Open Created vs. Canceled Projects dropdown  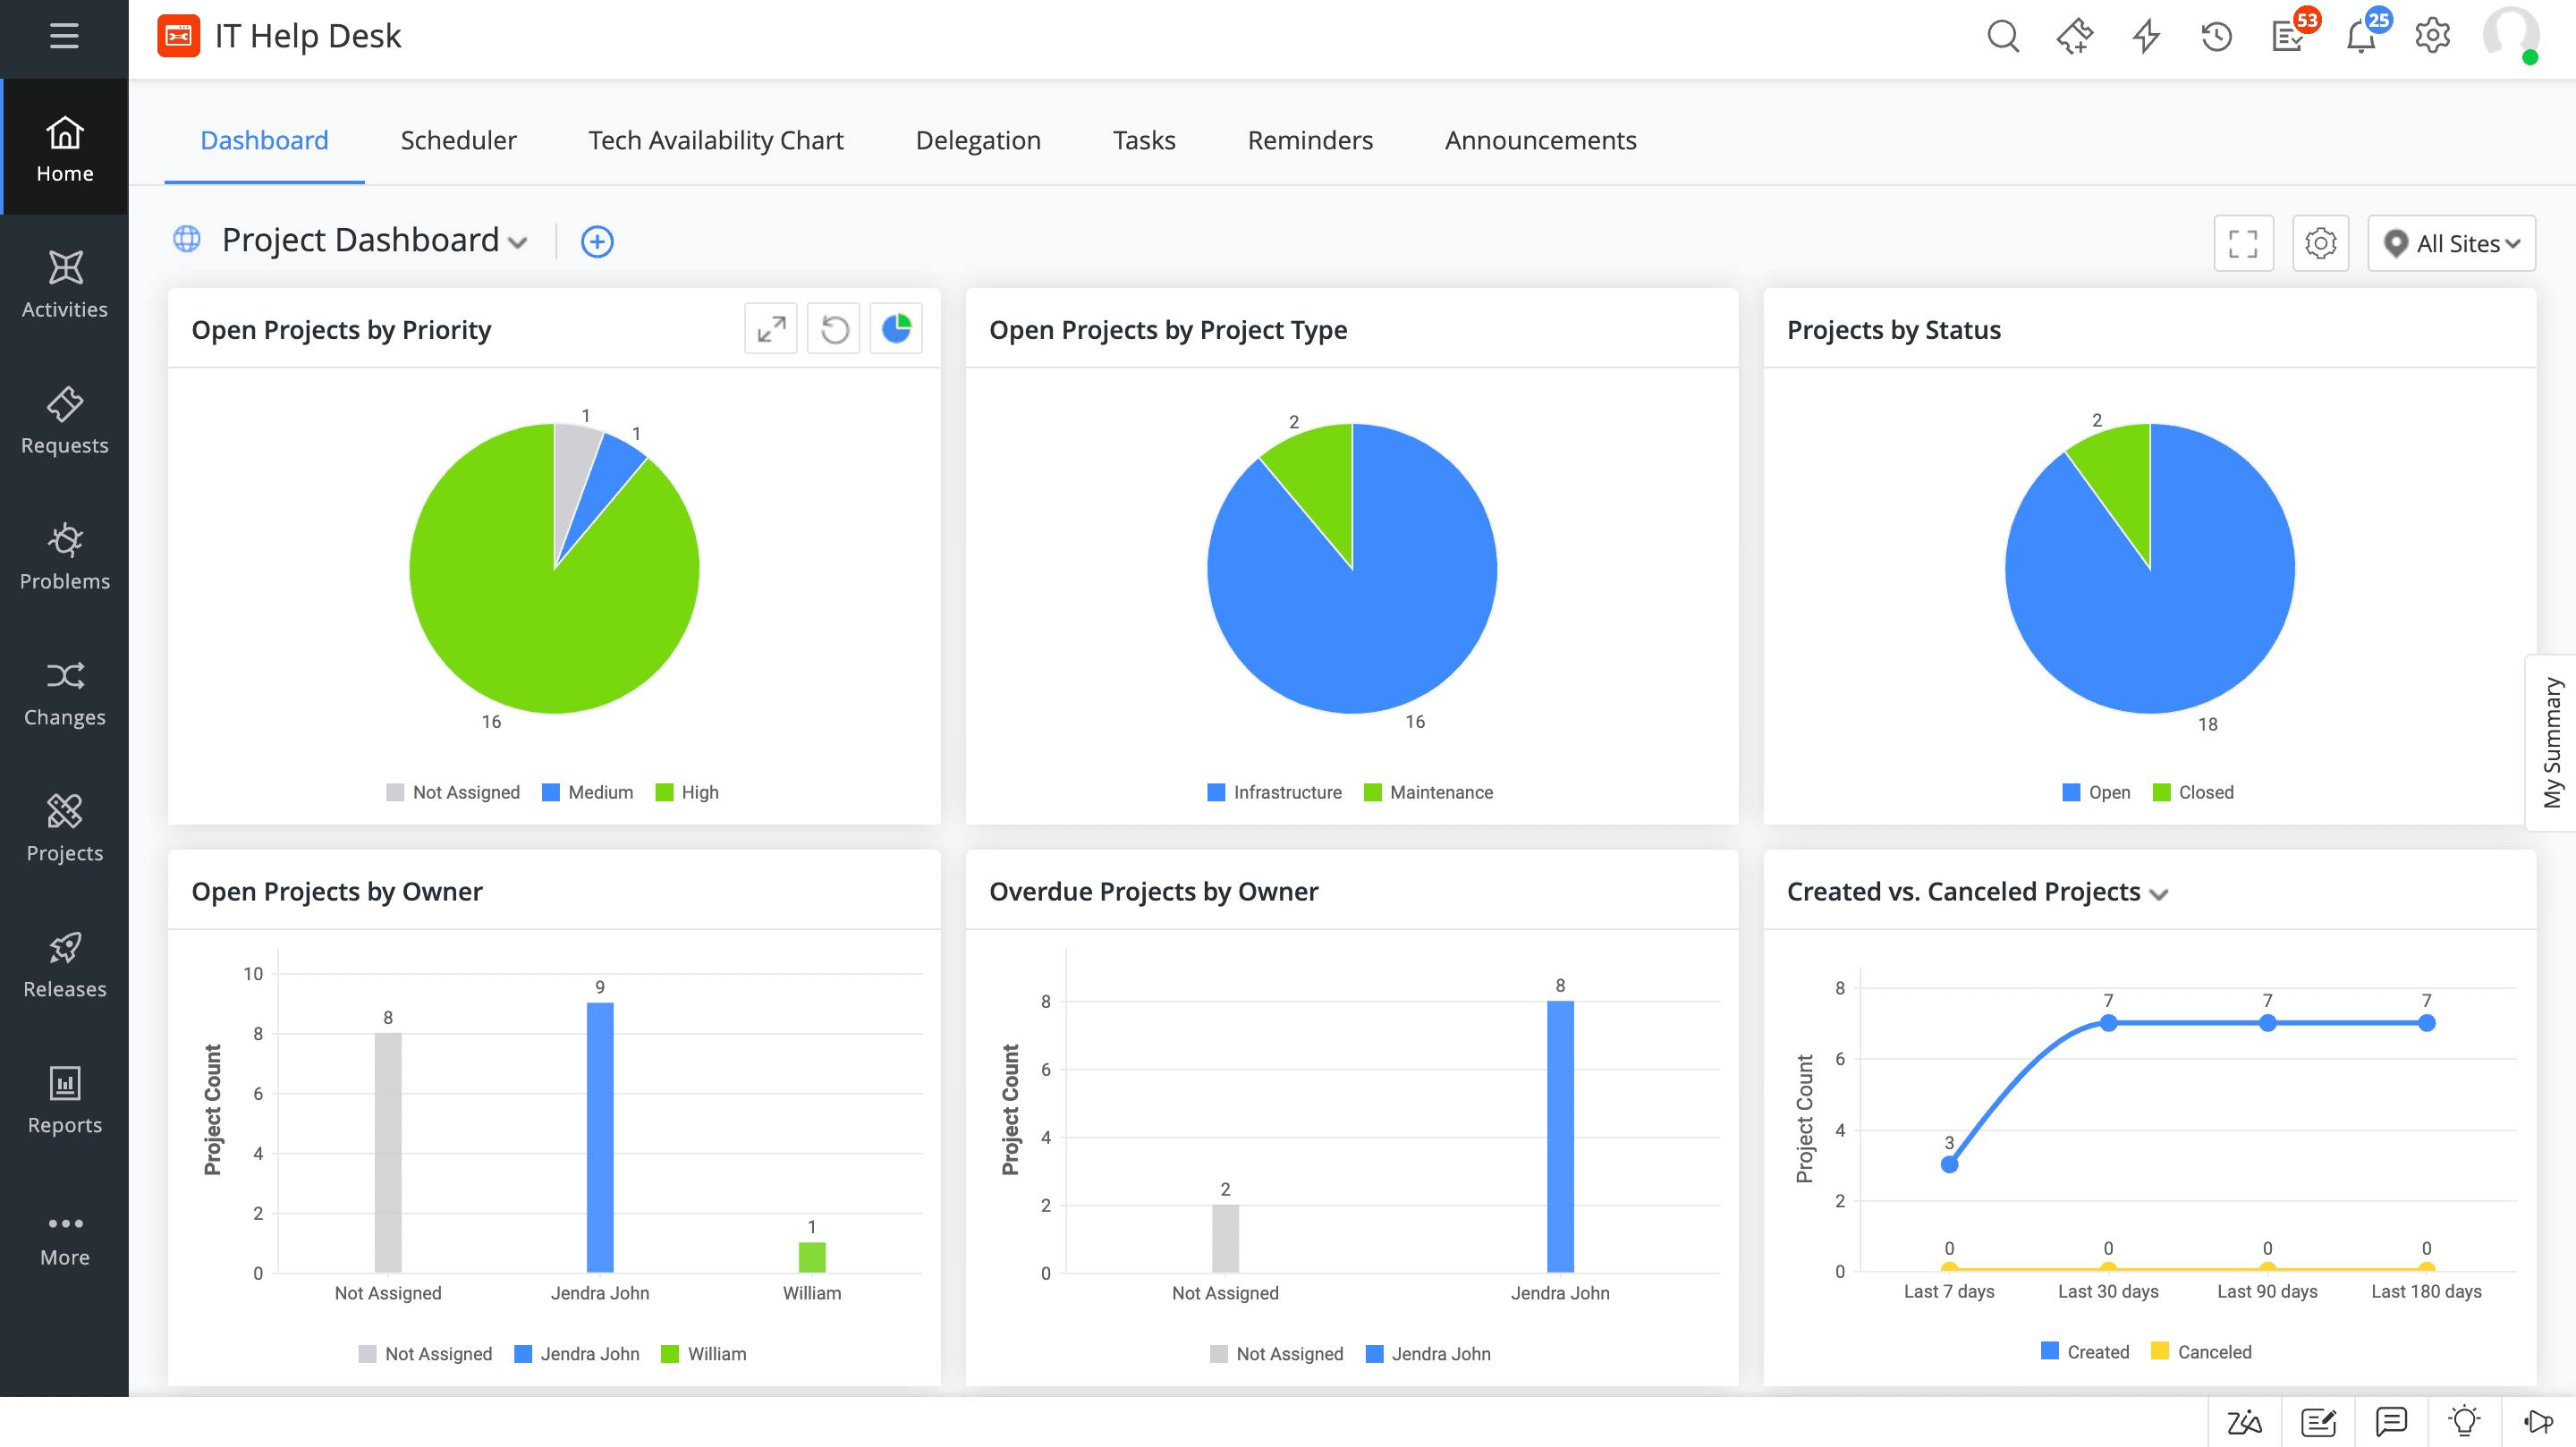pyautogui.click(x=2159, y=894)
